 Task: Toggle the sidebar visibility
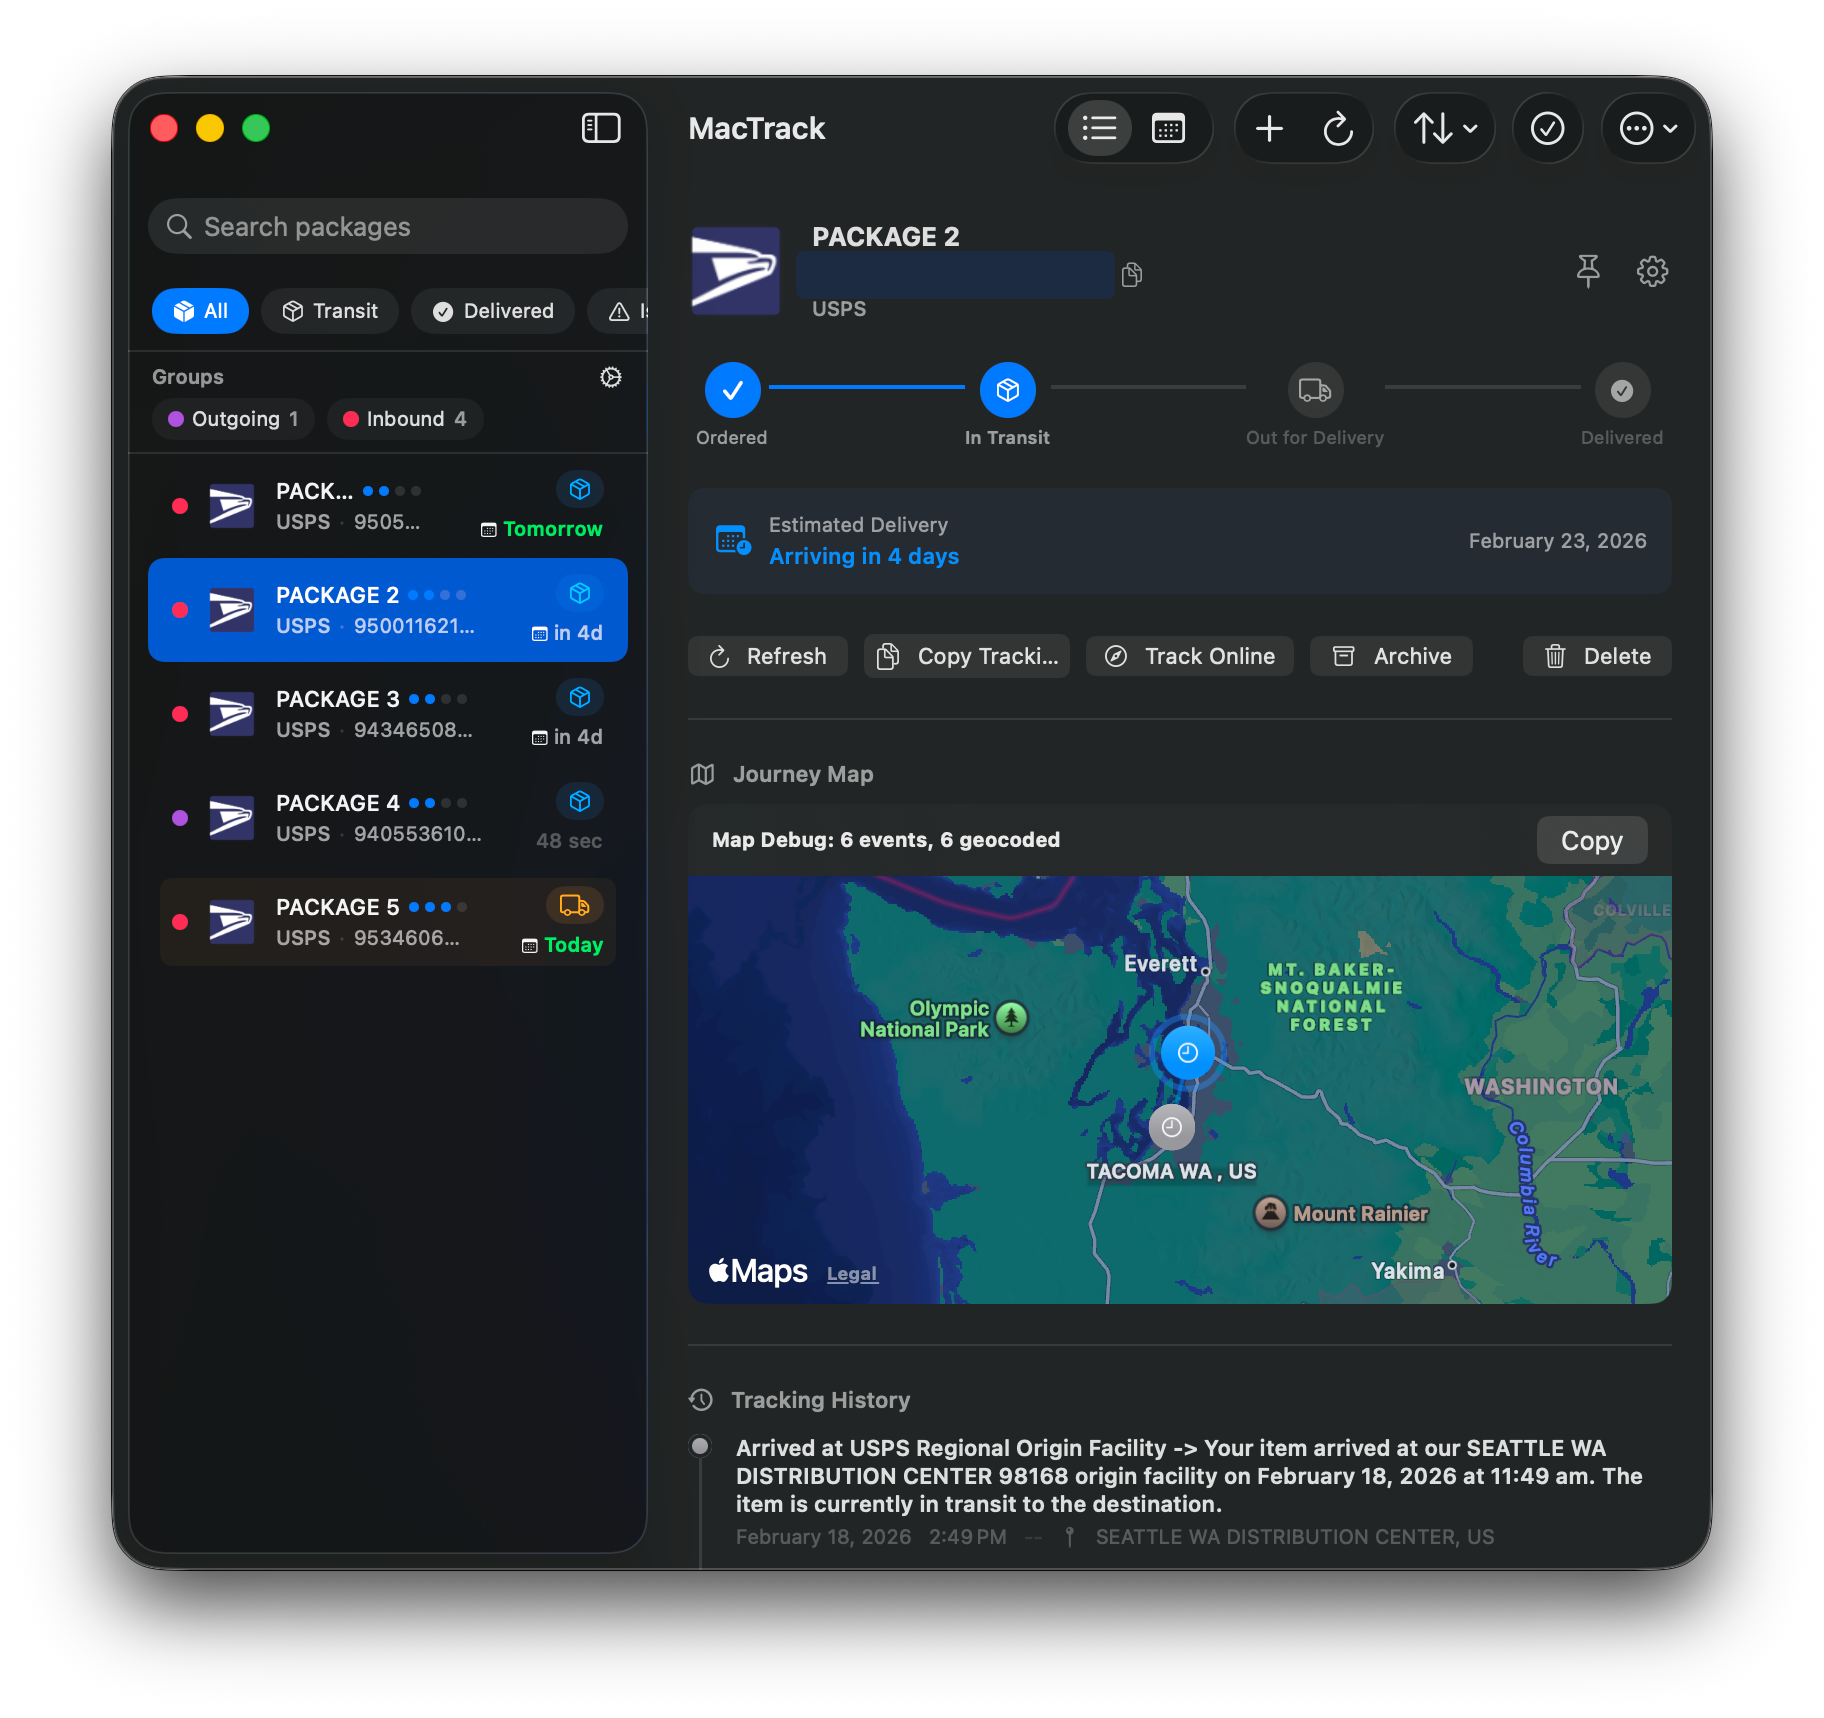601,128
